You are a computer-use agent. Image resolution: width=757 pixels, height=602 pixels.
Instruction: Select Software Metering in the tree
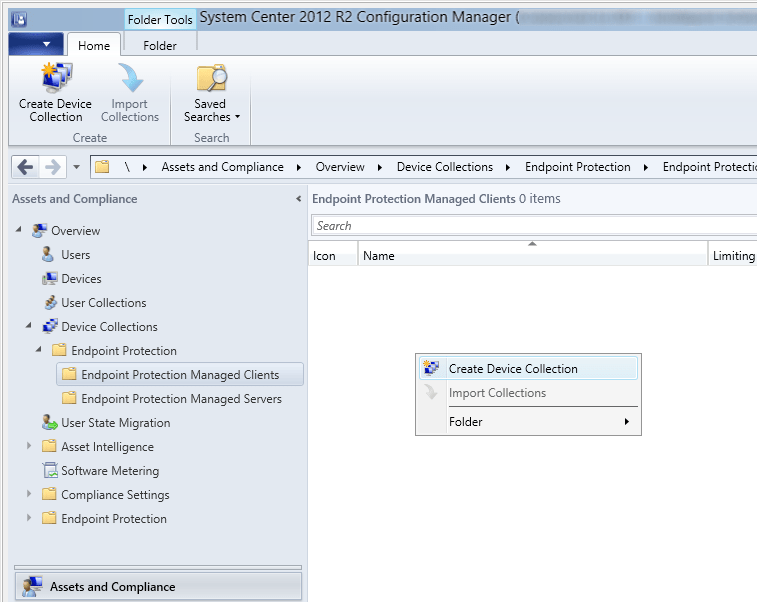110,471
